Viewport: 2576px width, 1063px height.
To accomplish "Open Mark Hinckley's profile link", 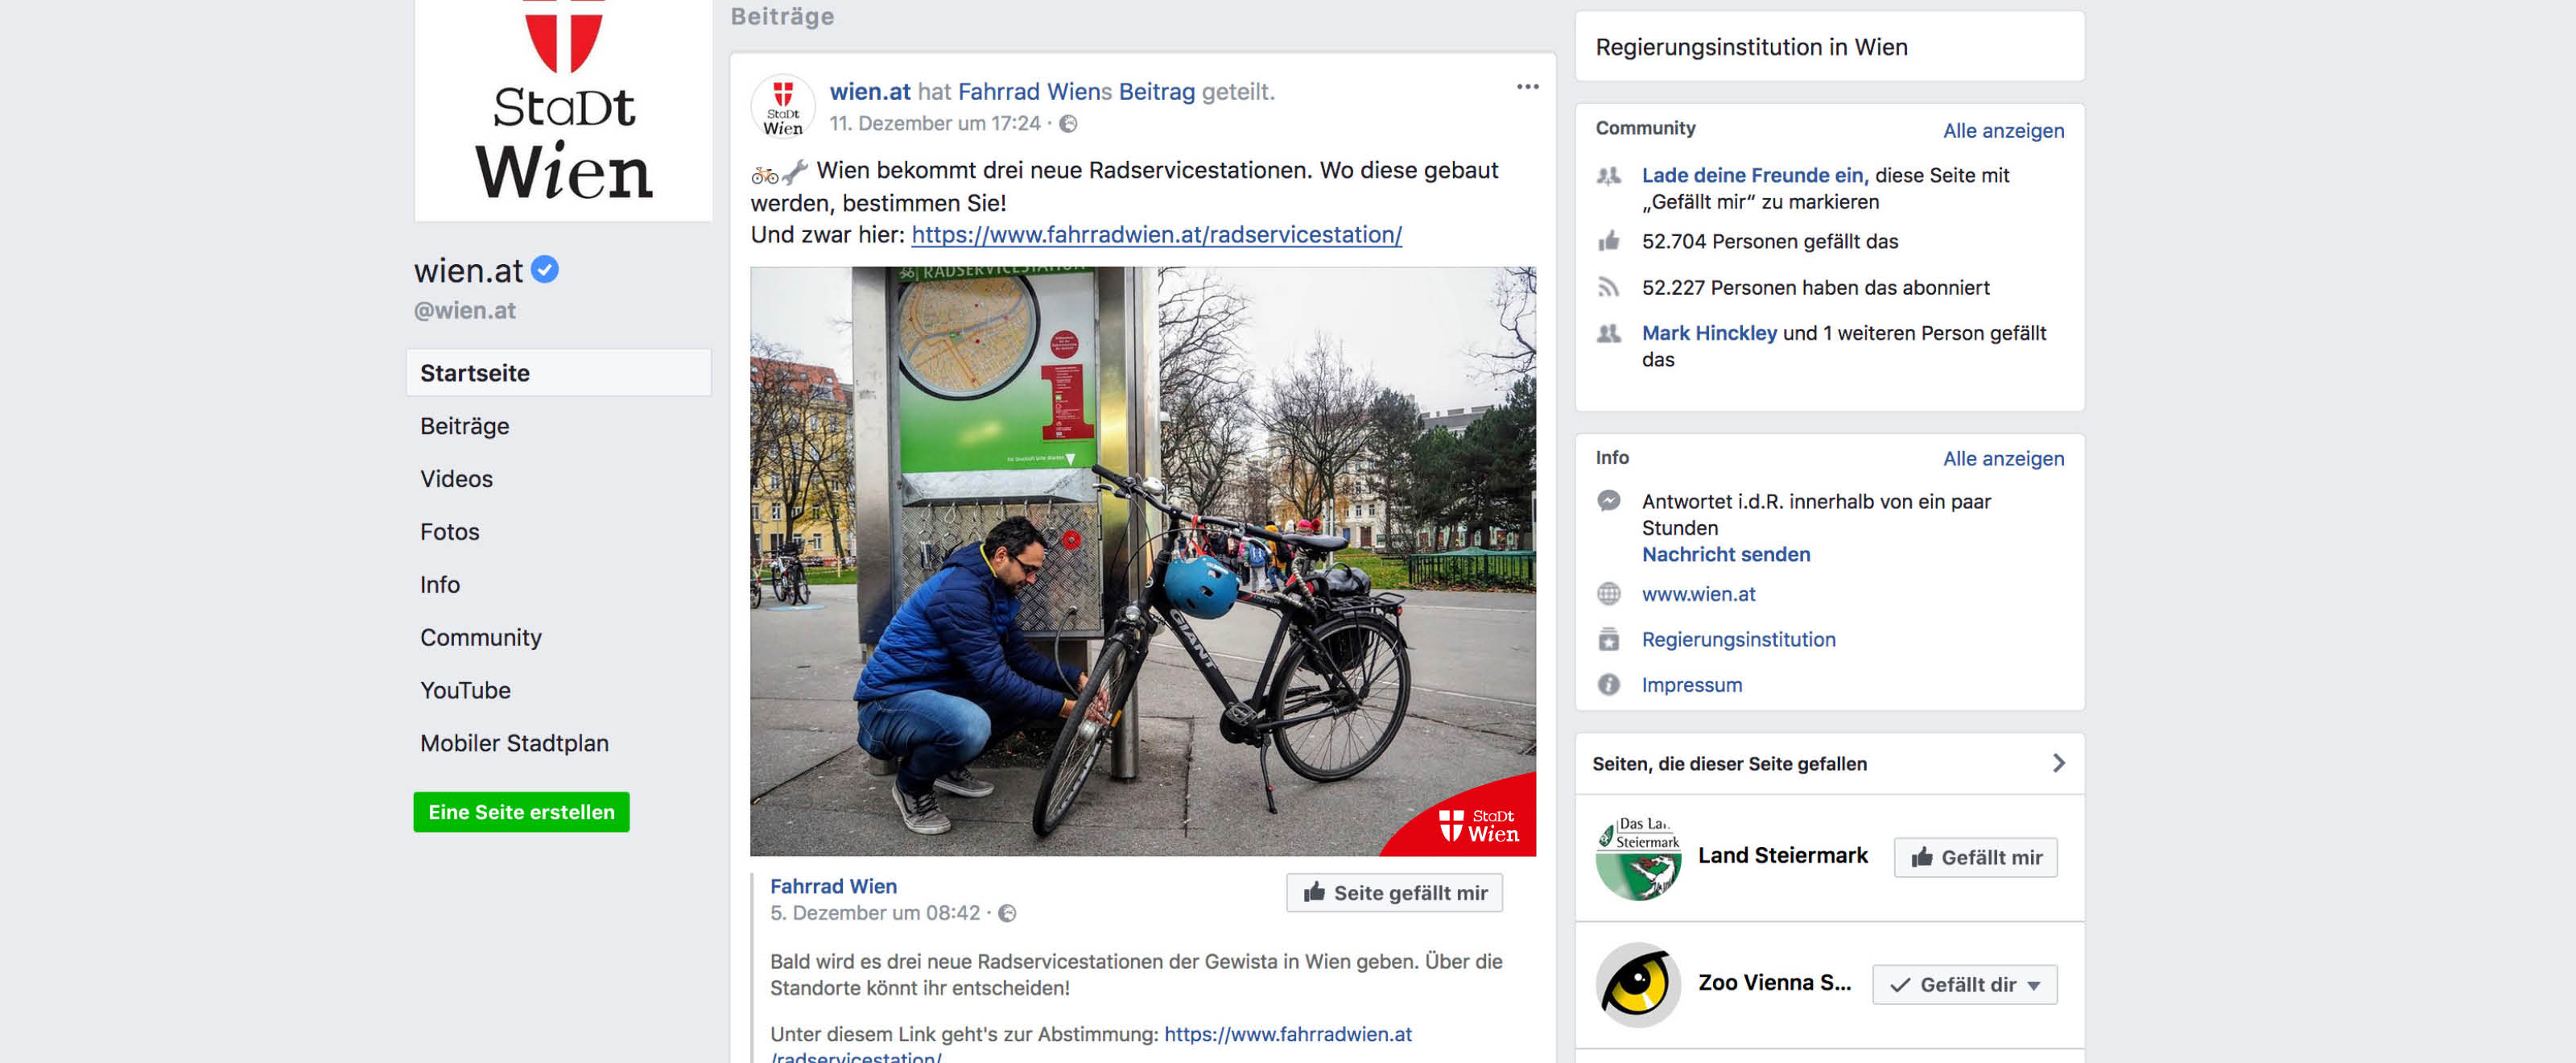I will click(1709, 334).
